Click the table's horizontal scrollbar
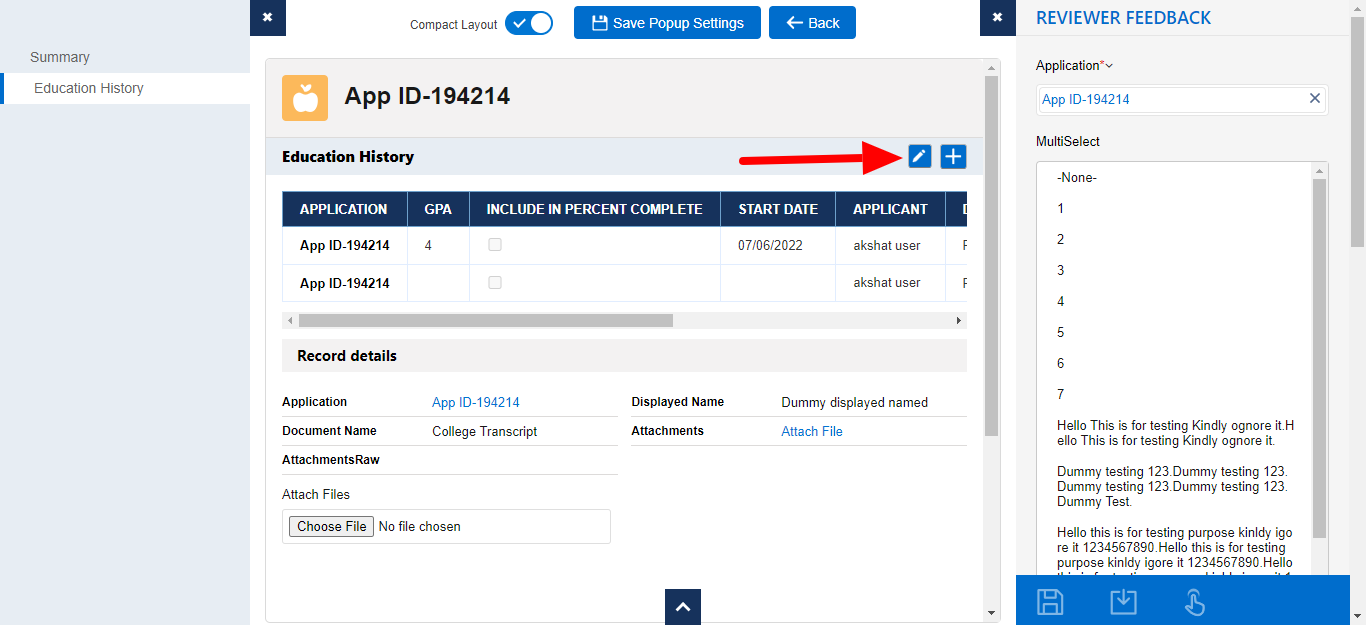This screenshot has height=625, width=1366. (x=485, y=321)
